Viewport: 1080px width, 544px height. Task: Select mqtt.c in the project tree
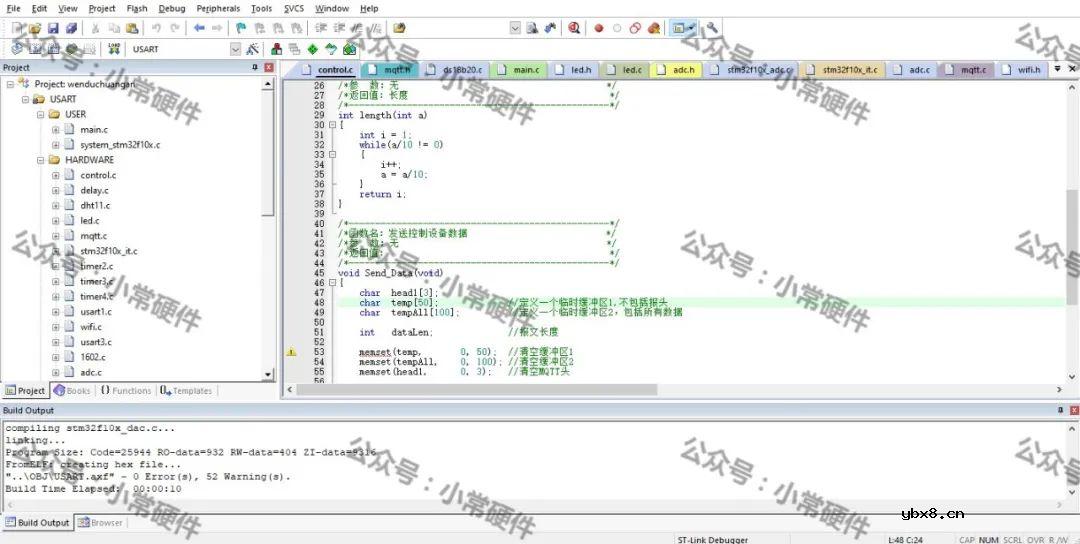tap(93, 236)
